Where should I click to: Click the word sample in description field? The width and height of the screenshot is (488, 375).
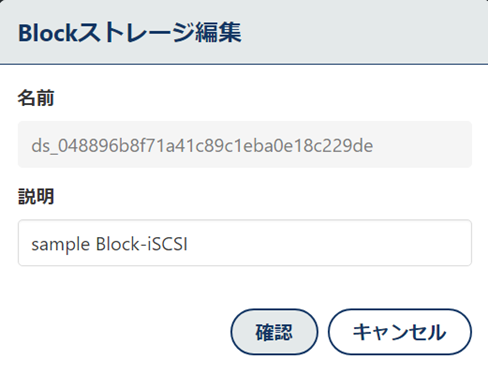61,245
